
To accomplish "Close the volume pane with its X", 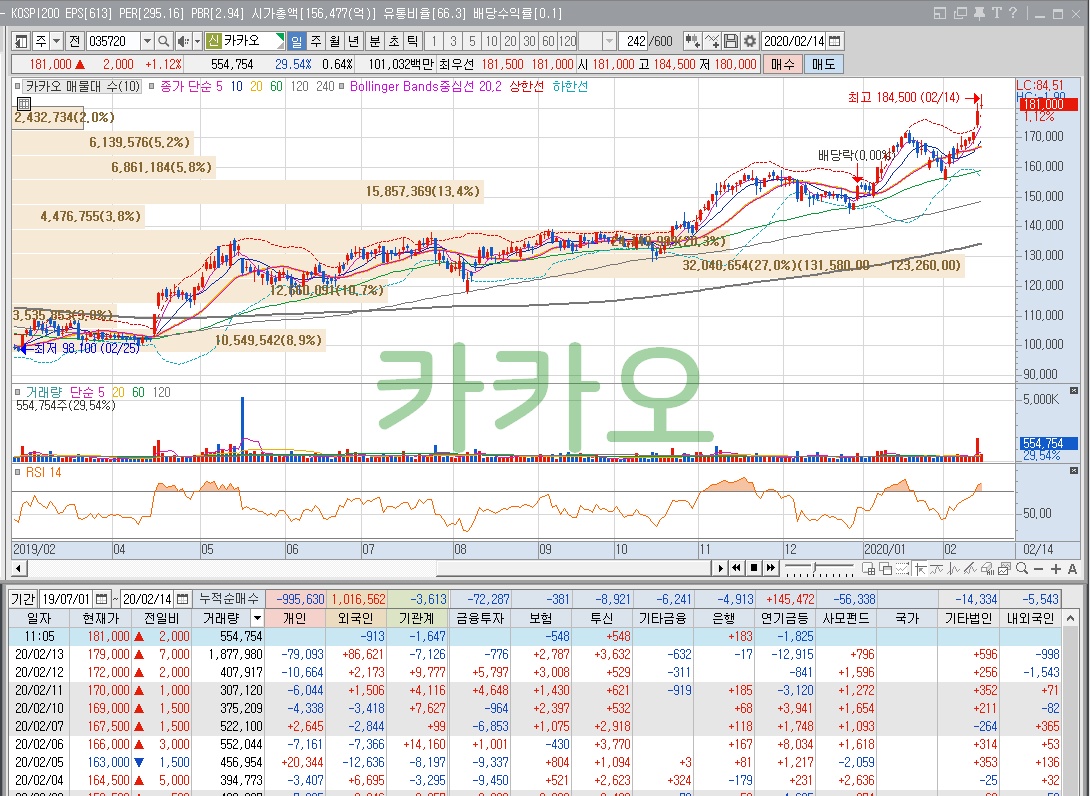I will 1074,391.
